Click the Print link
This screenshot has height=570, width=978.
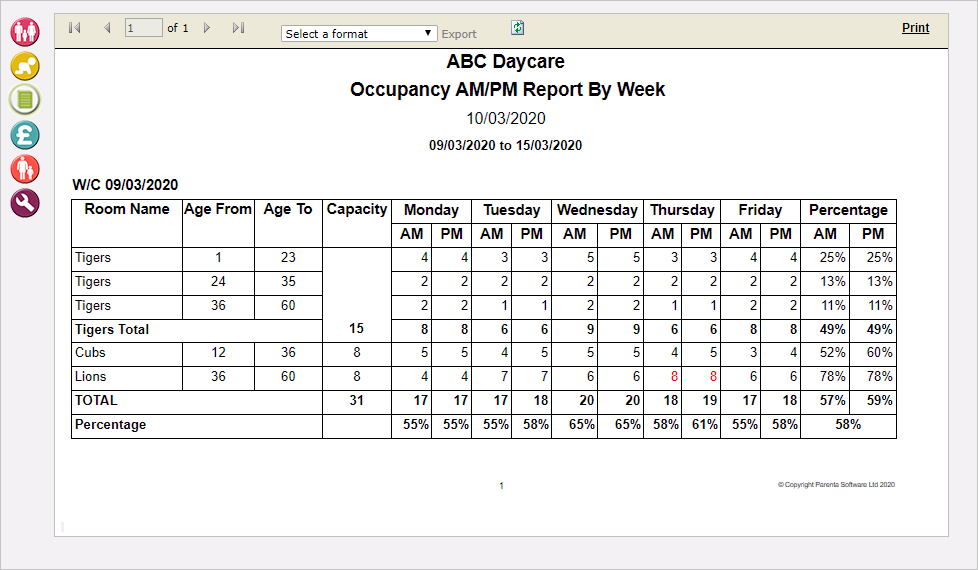(x=915, y=27)
